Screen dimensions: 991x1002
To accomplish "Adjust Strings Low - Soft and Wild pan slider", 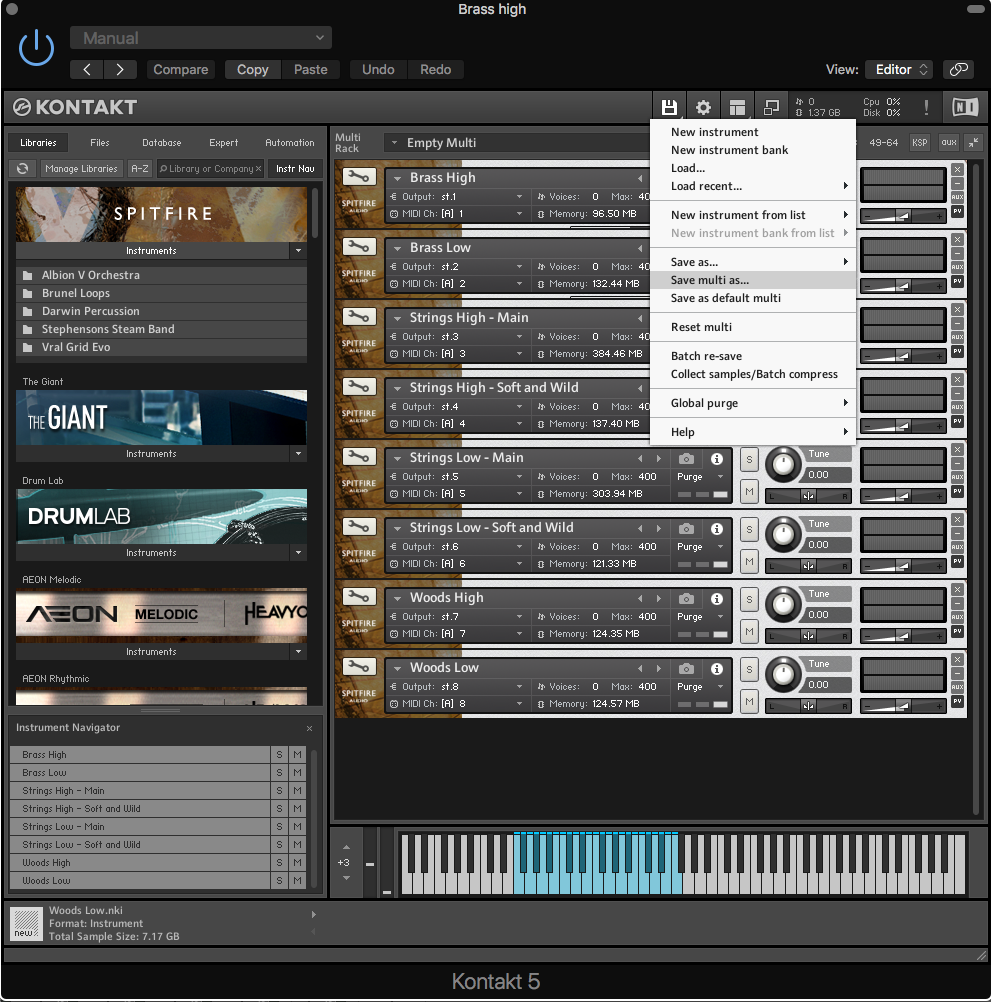I will click(x=808, y=566).
